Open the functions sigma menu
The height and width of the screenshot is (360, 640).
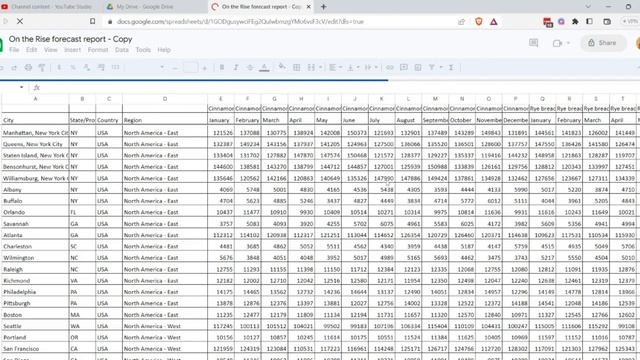pyautogui.click(x=451, y=67)
